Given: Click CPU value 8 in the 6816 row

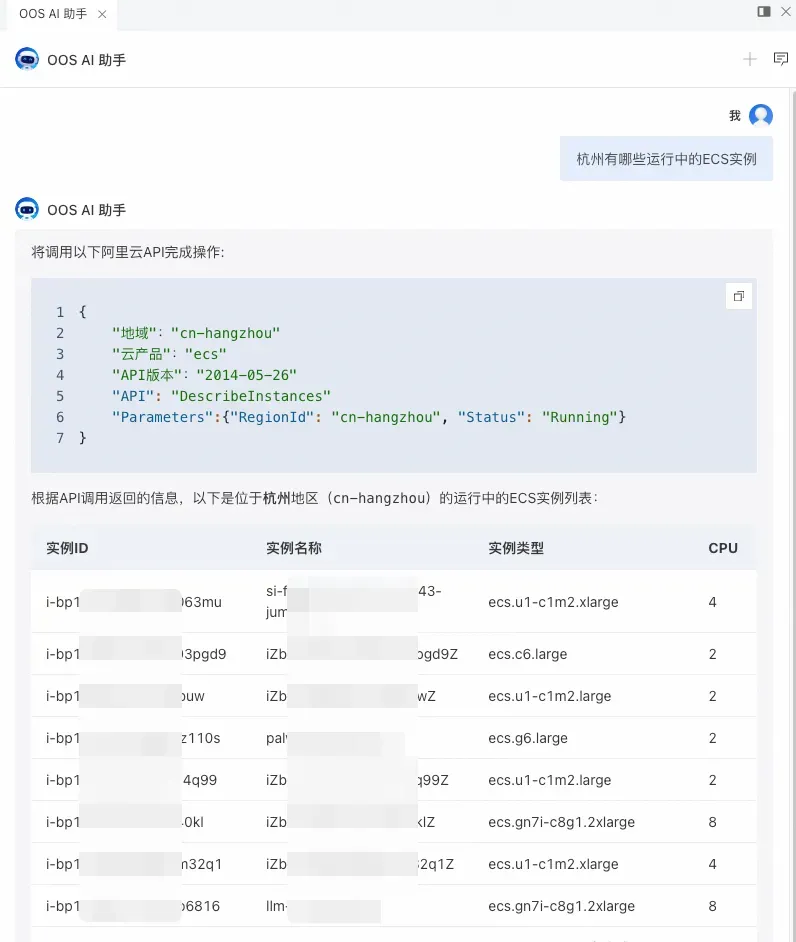Looking at the screenshot, I should (x=712, y=906).
